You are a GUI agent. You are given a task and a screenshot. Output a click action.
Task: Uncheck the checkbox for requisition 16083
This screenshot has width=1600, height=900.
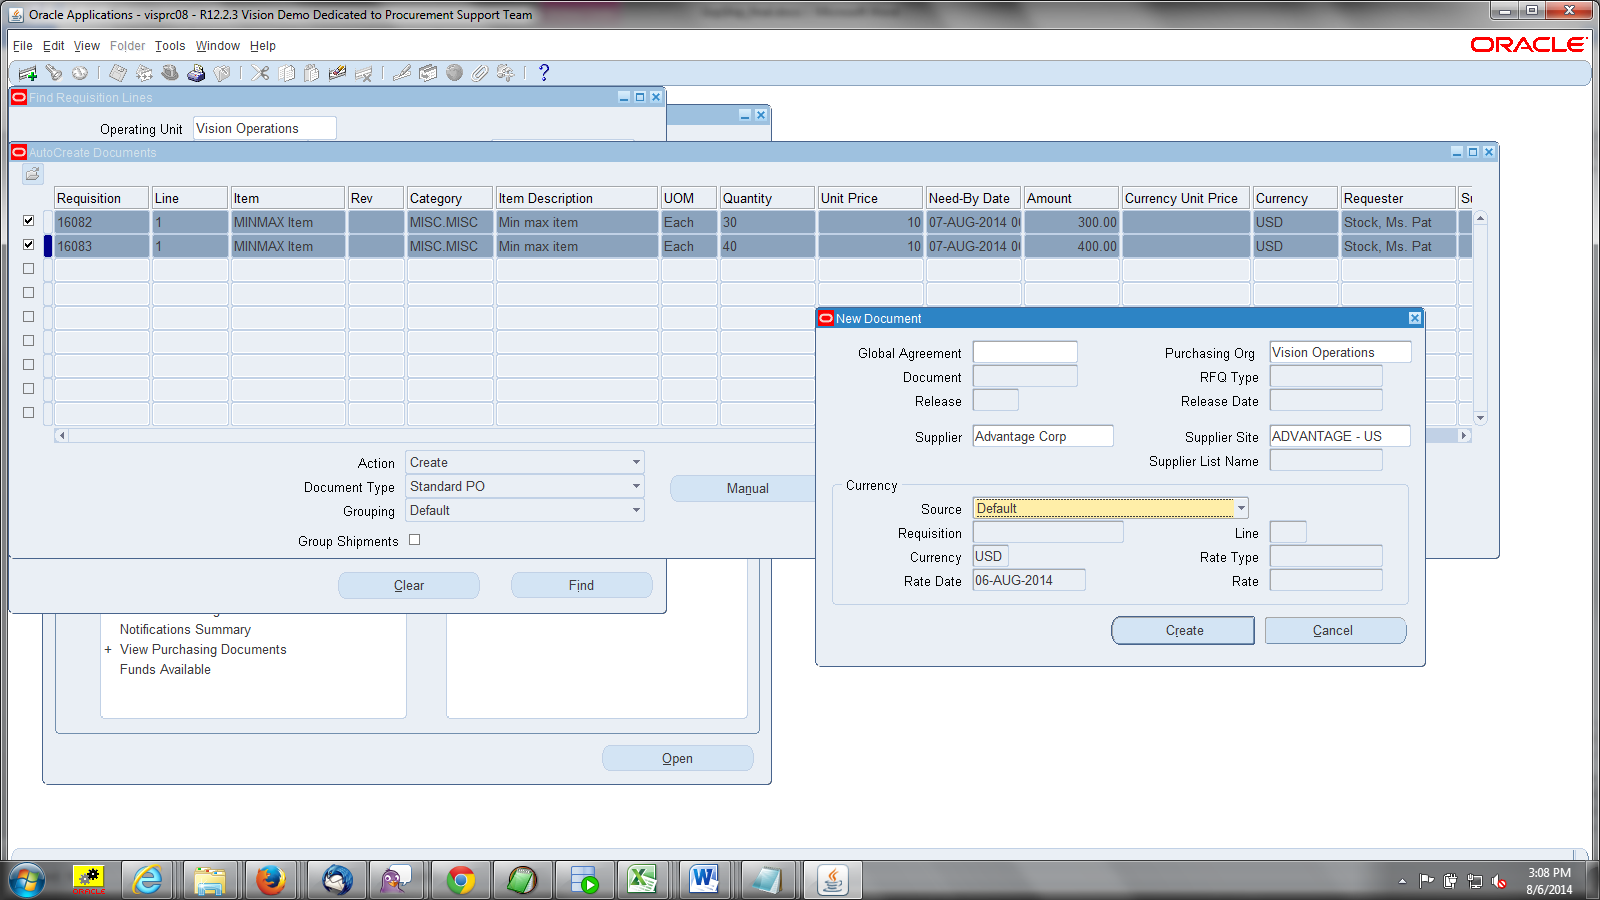[x=28, y=245]
